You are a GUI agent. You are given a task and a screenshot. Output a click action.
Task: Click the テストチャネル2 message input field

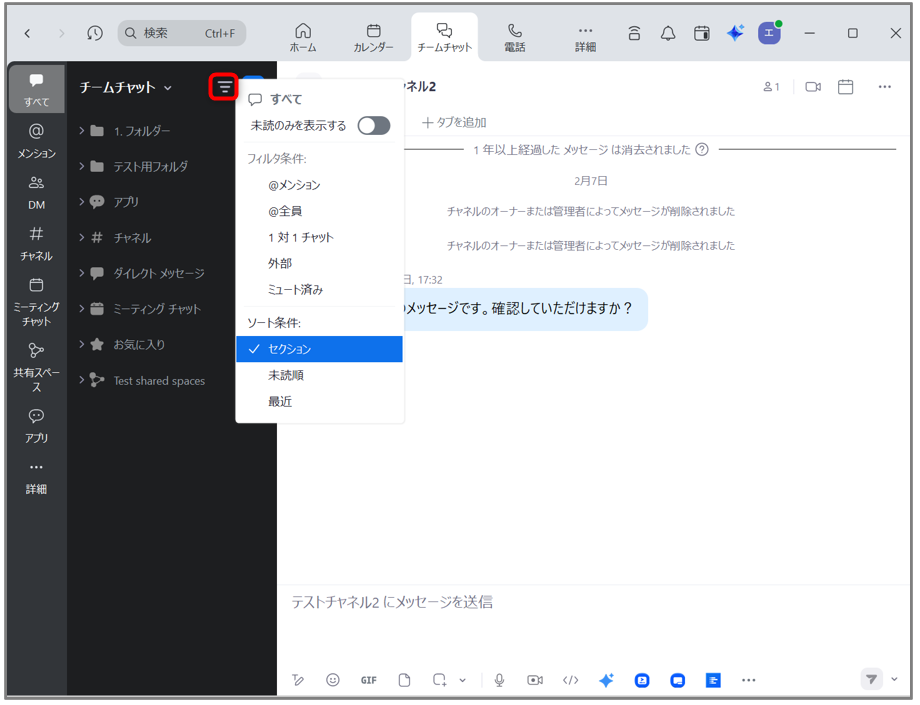tap(593, 602)
